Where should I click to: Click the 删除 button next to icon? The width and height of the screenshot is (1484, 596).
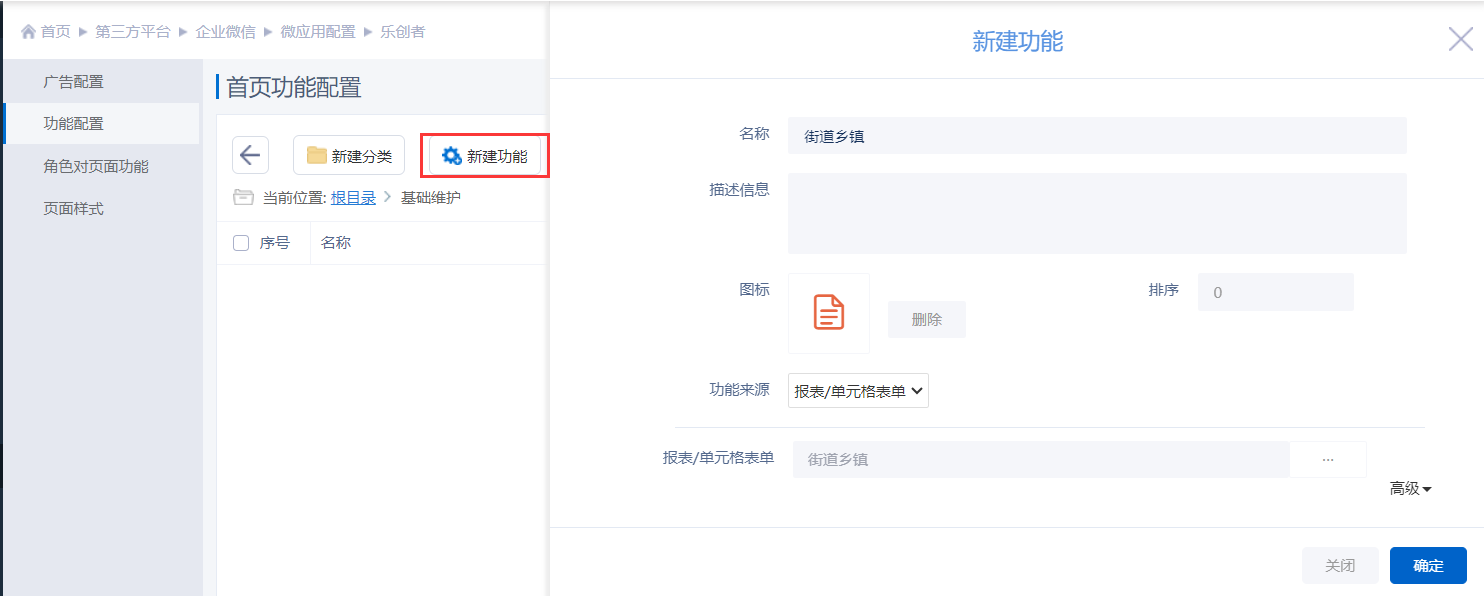click(926, 320)
